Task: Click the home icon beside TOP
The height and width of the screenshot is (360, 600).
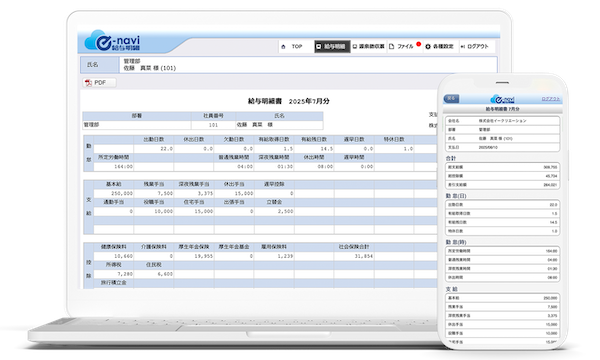Action: click(283, 47)
